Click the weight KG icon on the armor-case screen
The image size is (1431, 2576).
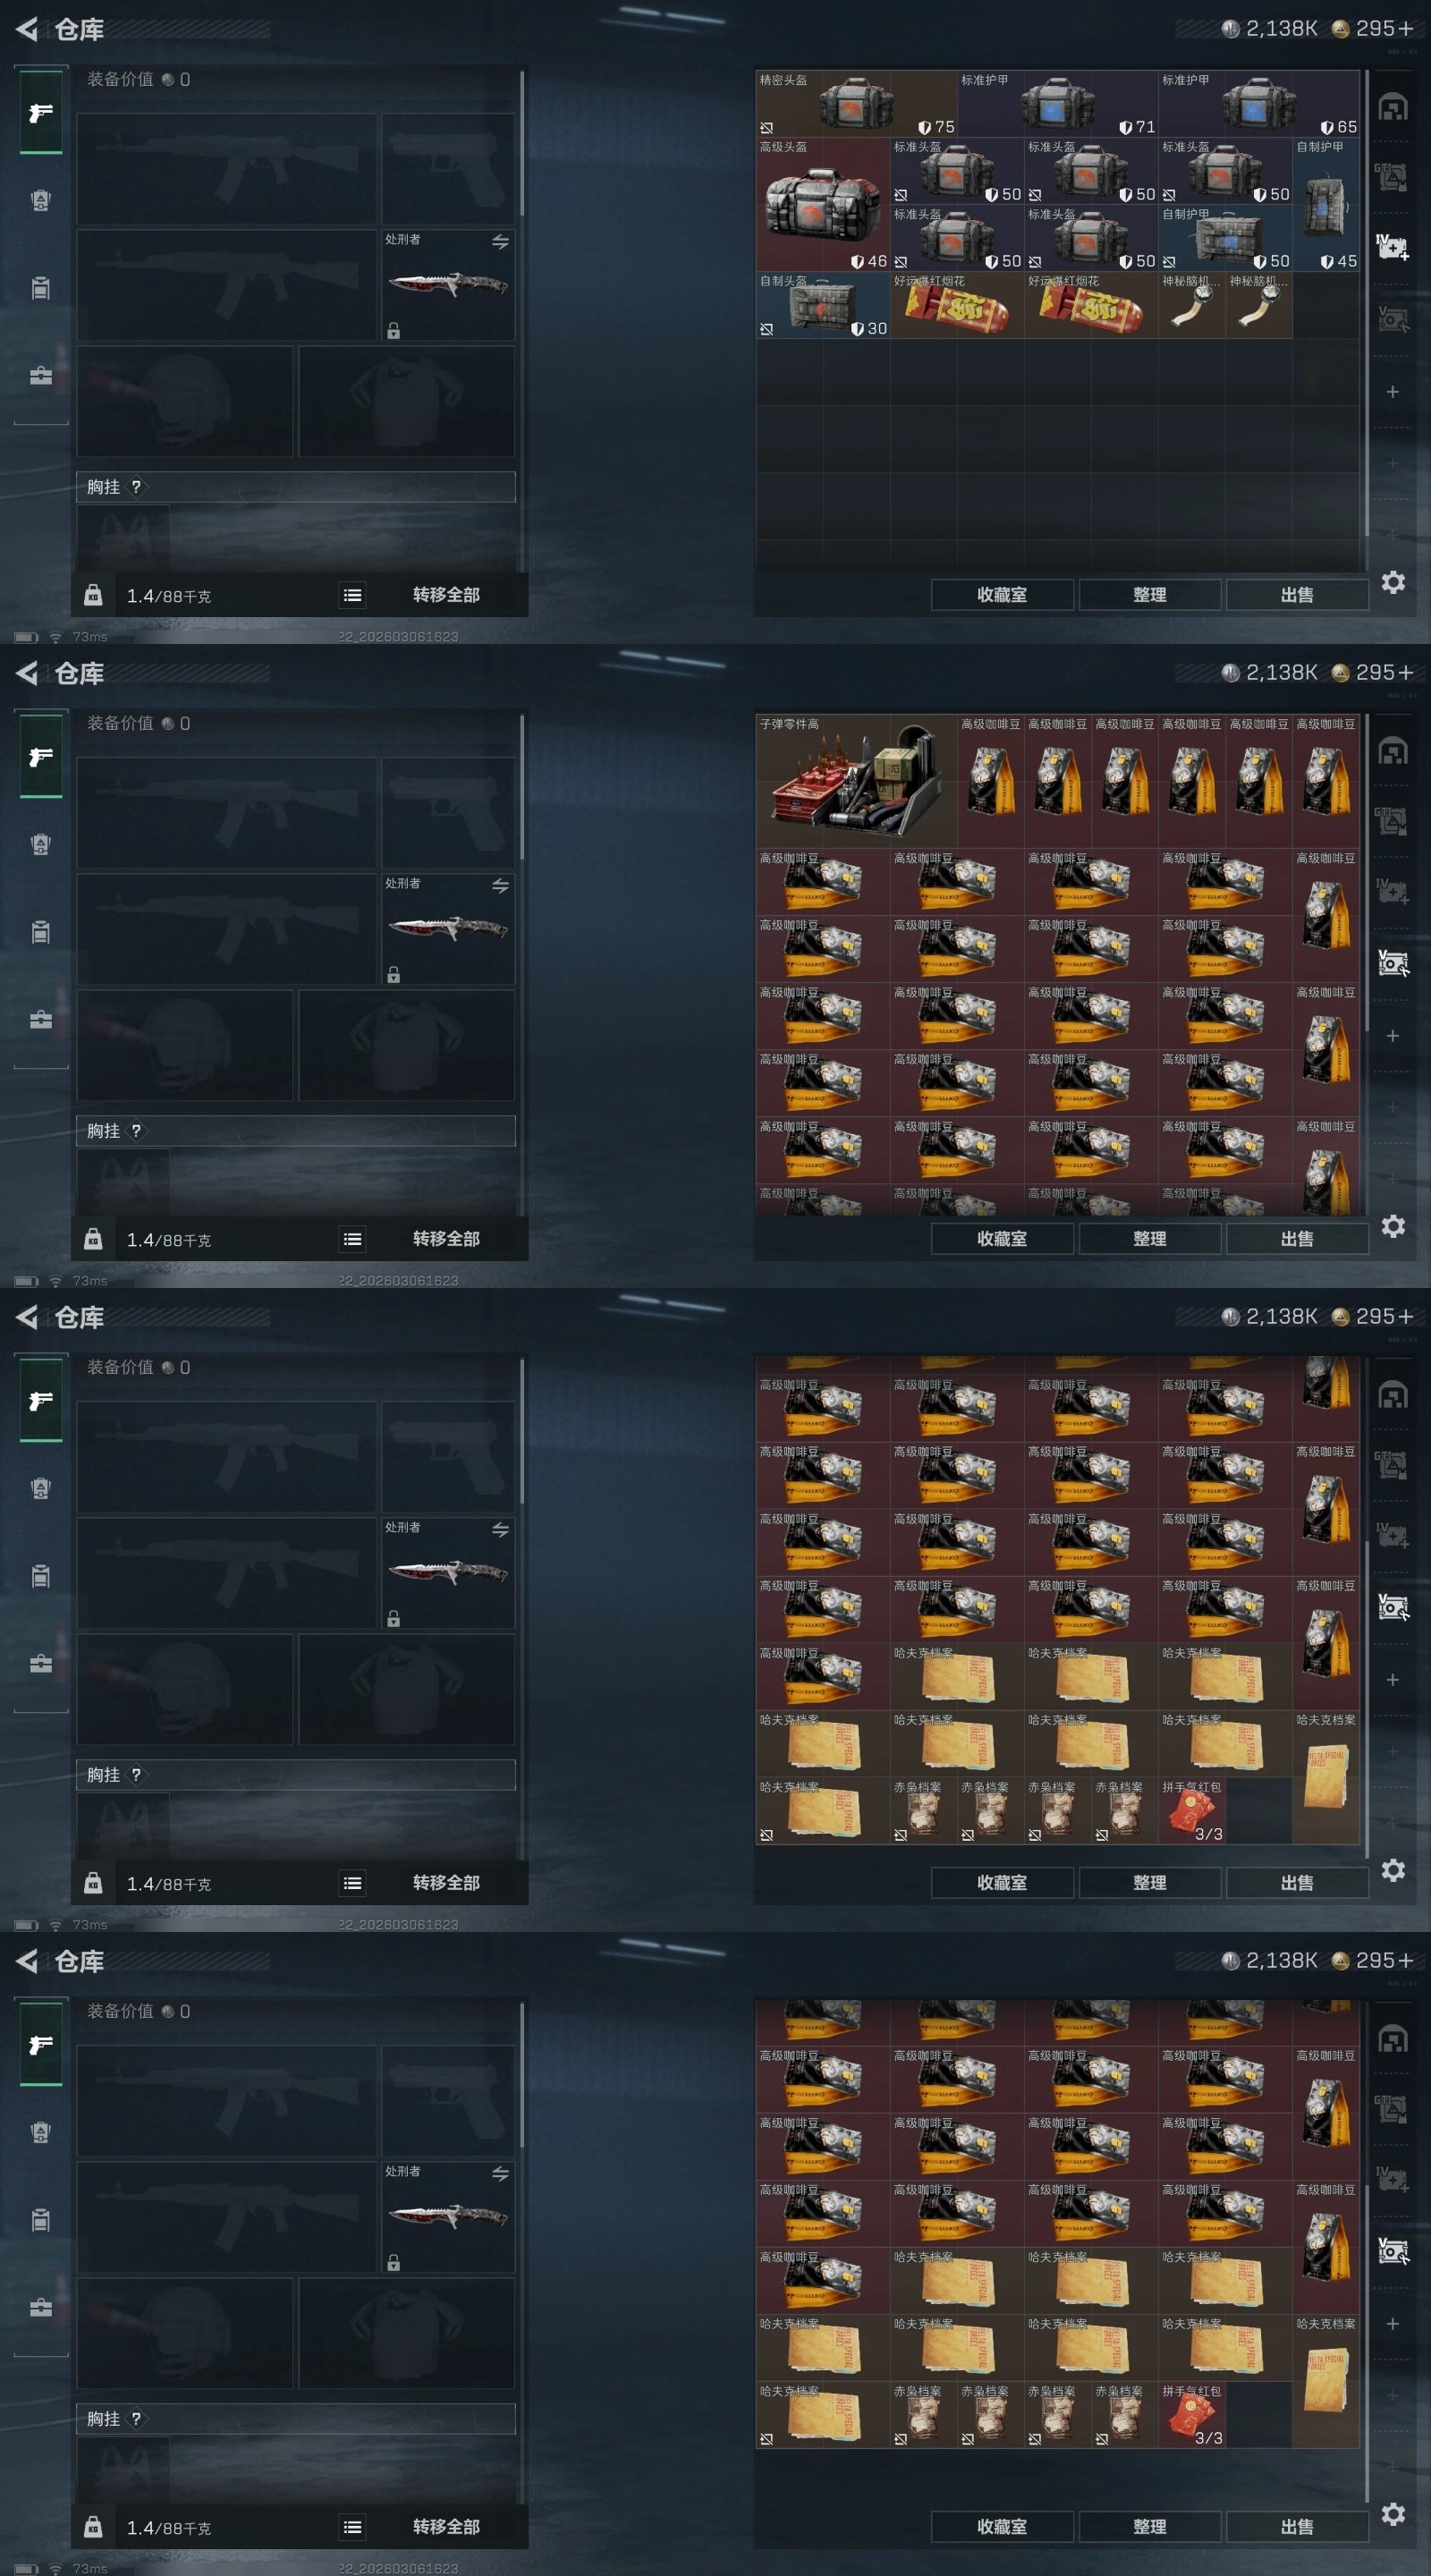pyautogui.click(x=93, y=595)
